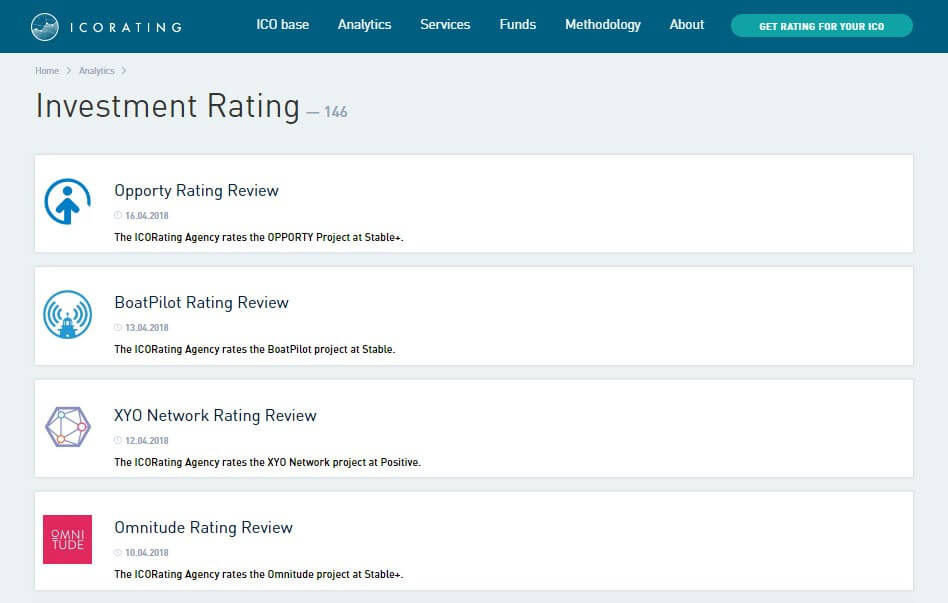The width and height of the screenshot is (948, 603).
Task: Open the Analytics menu in navbar
Action: click(365, 25)
